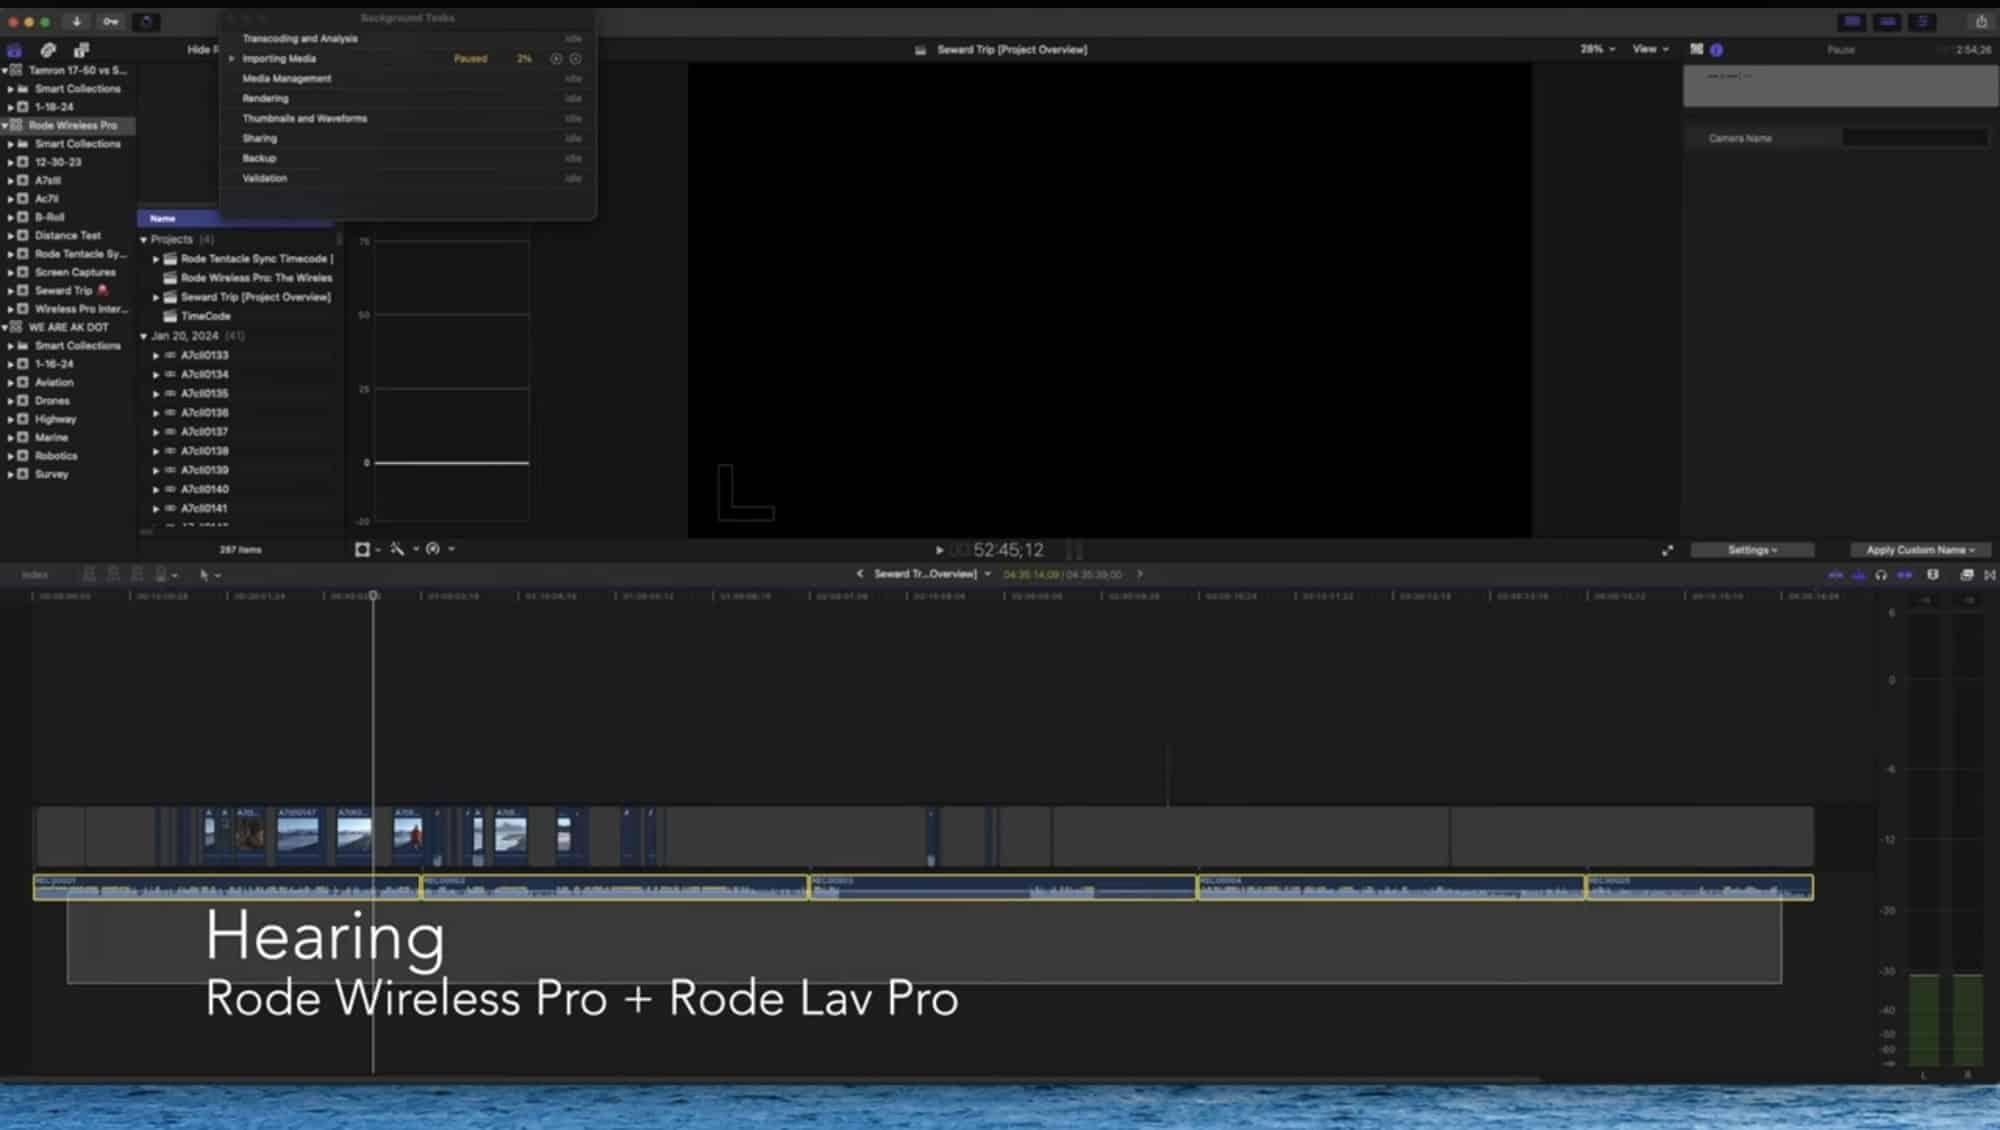Open Seward Tr...Overview timeline title menu
The height and width of the screenshot is (1130, 2000).
(x=932, y=574)
